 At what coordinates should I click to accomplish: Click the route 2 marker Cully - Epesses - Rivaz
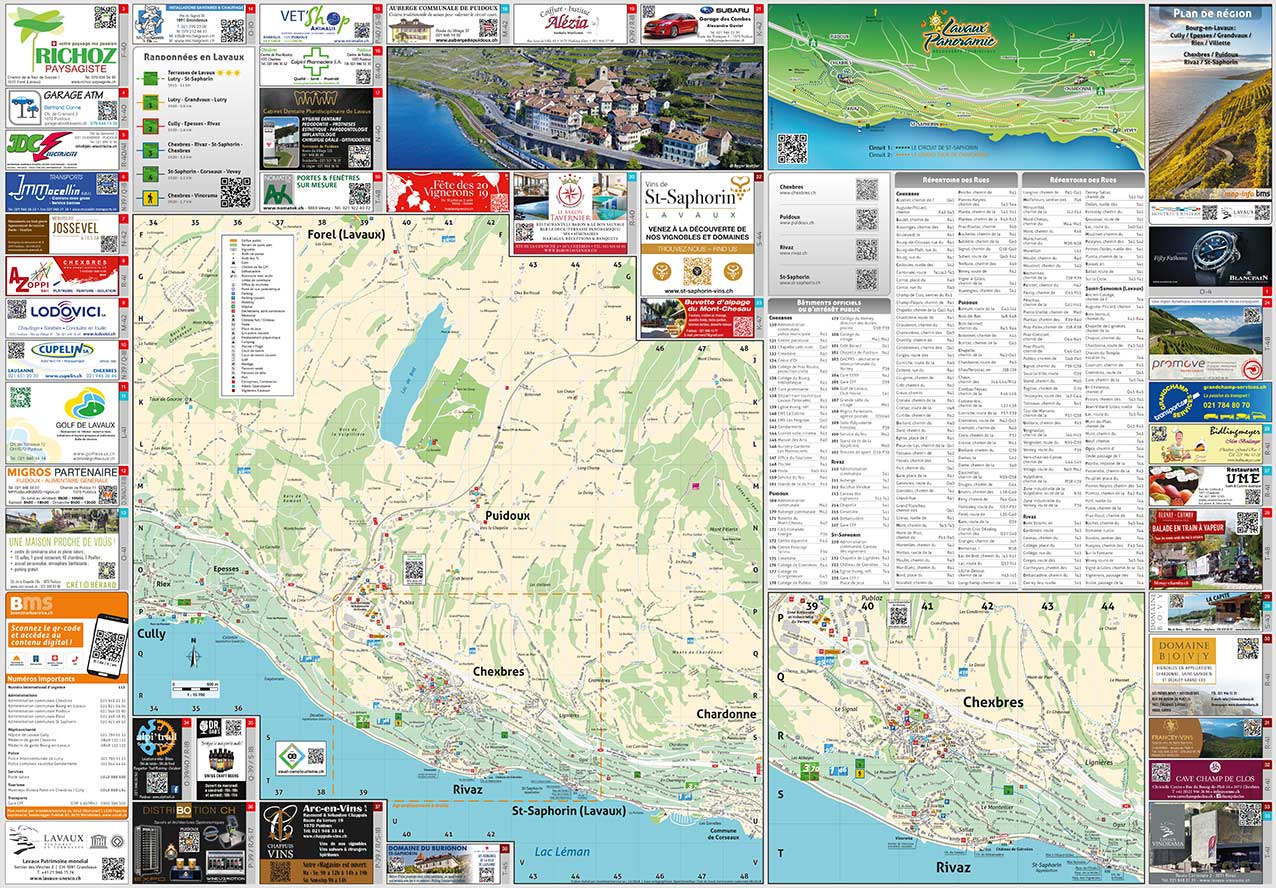pos(148,126)
